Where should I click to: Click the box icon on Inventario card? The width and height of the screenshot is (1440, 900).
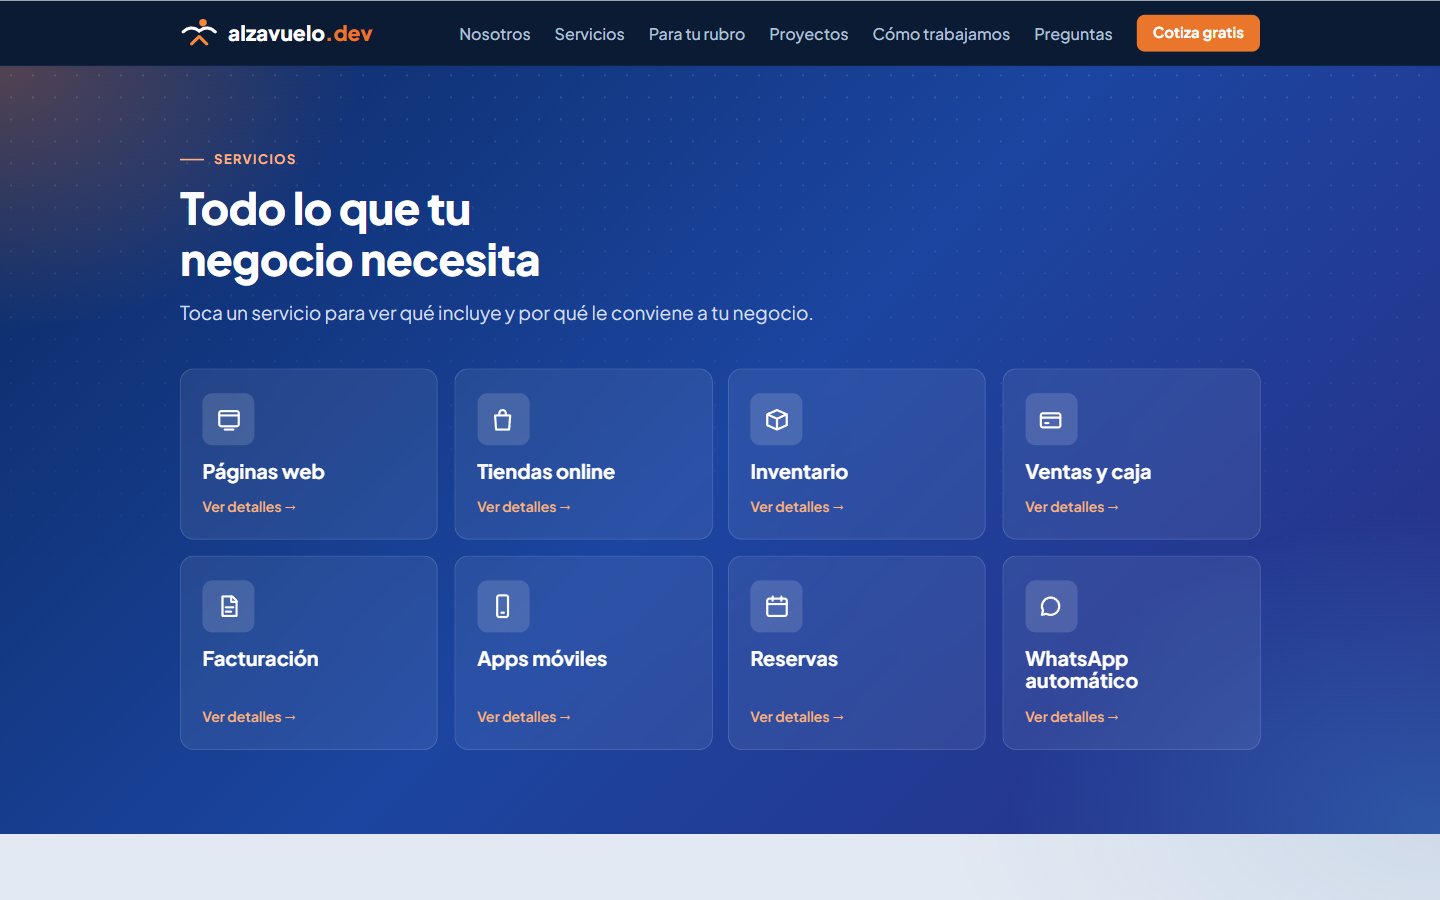pos(777,420)
